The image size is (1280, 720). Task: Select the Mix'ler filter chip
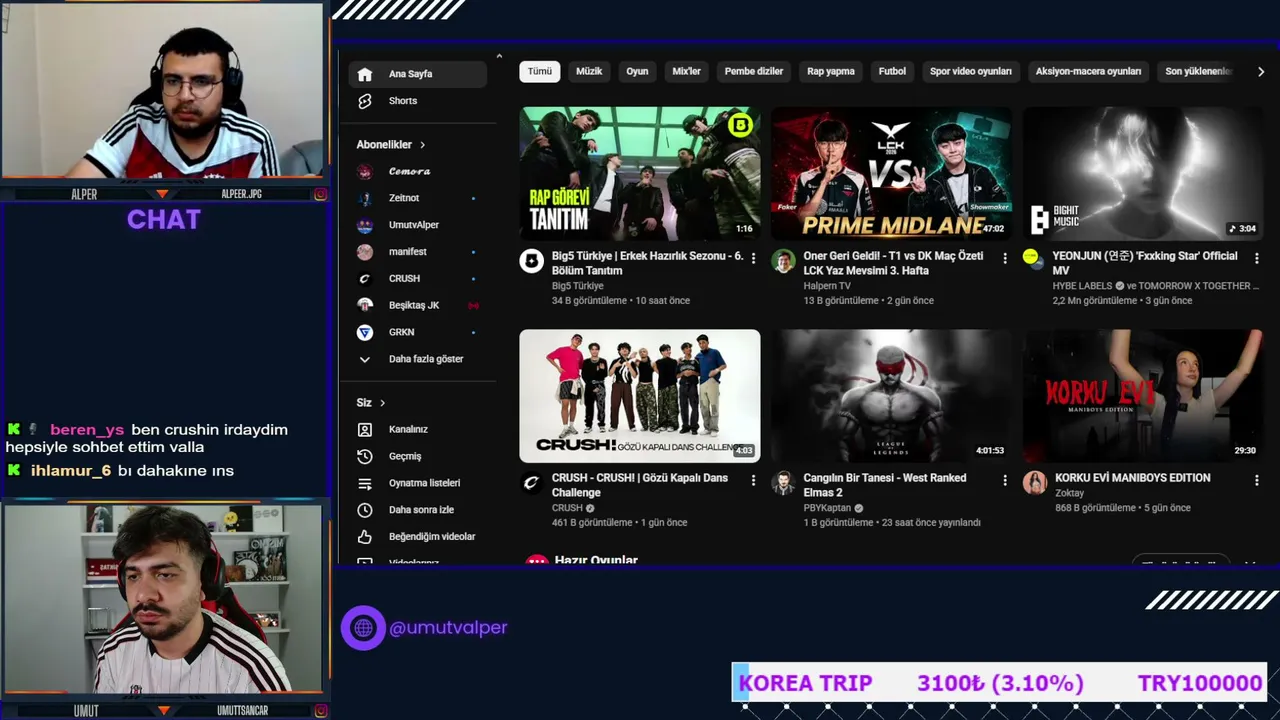coord(686,72)
